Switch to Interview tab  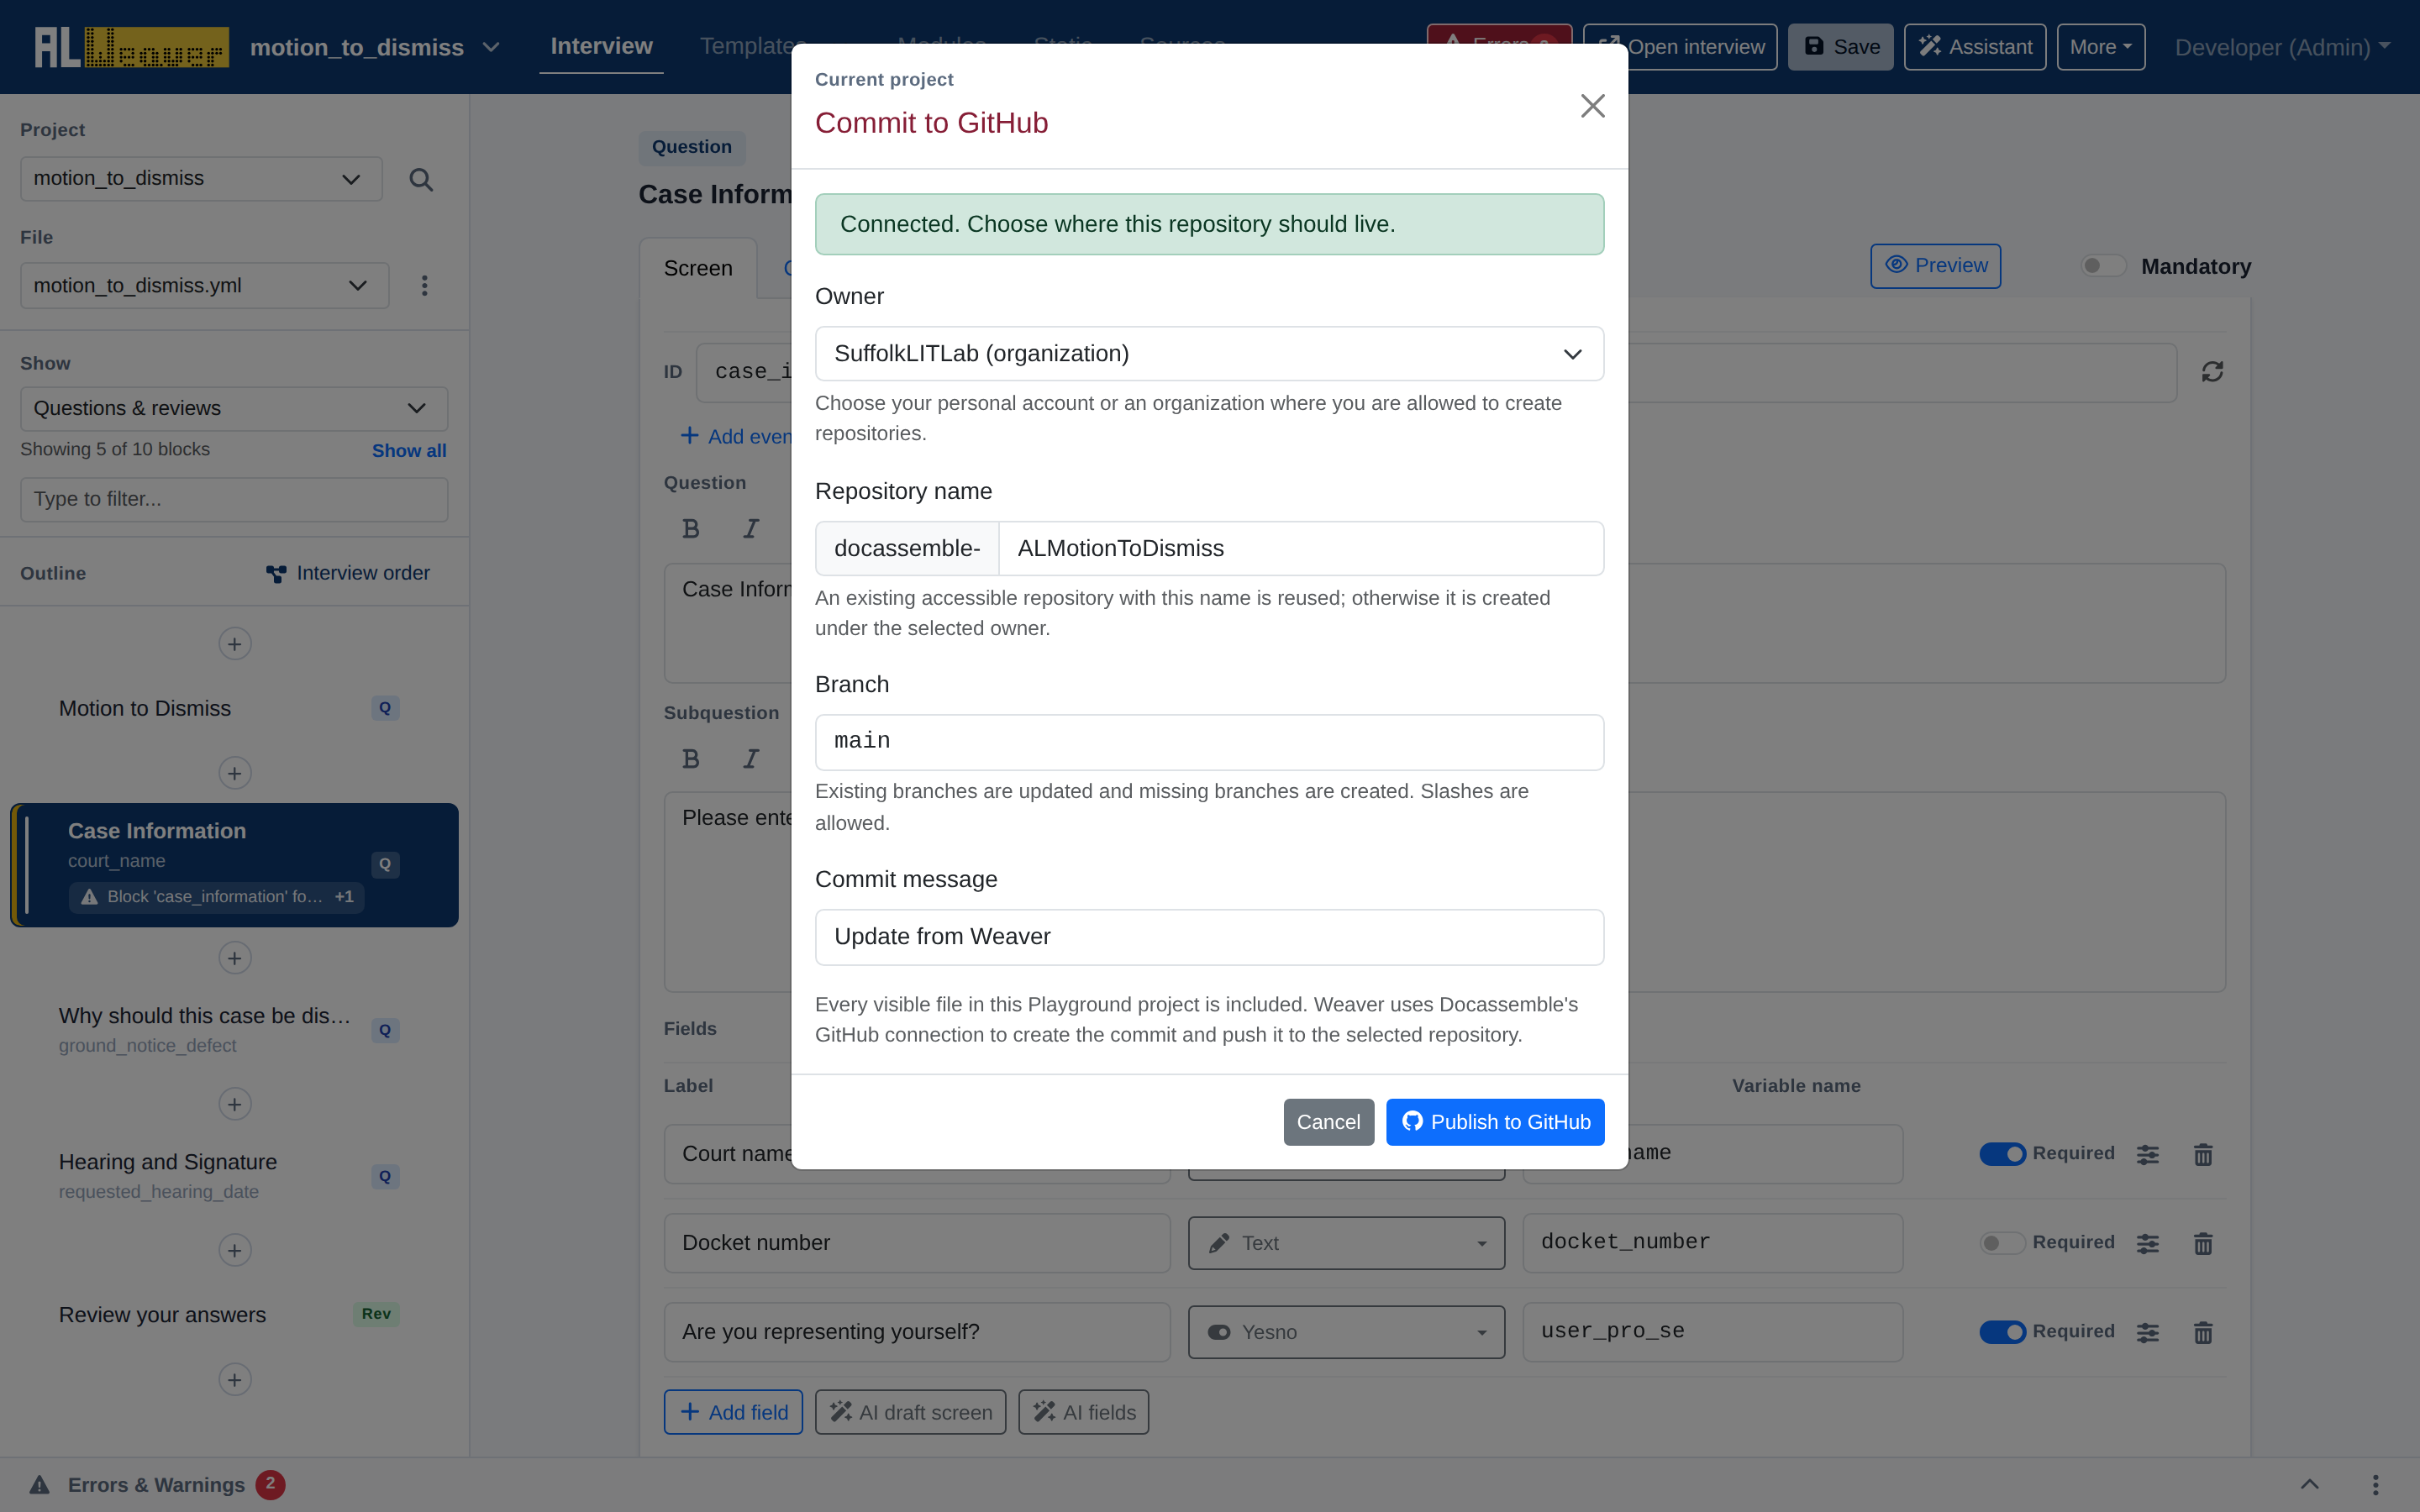click(x=601, y=46)
